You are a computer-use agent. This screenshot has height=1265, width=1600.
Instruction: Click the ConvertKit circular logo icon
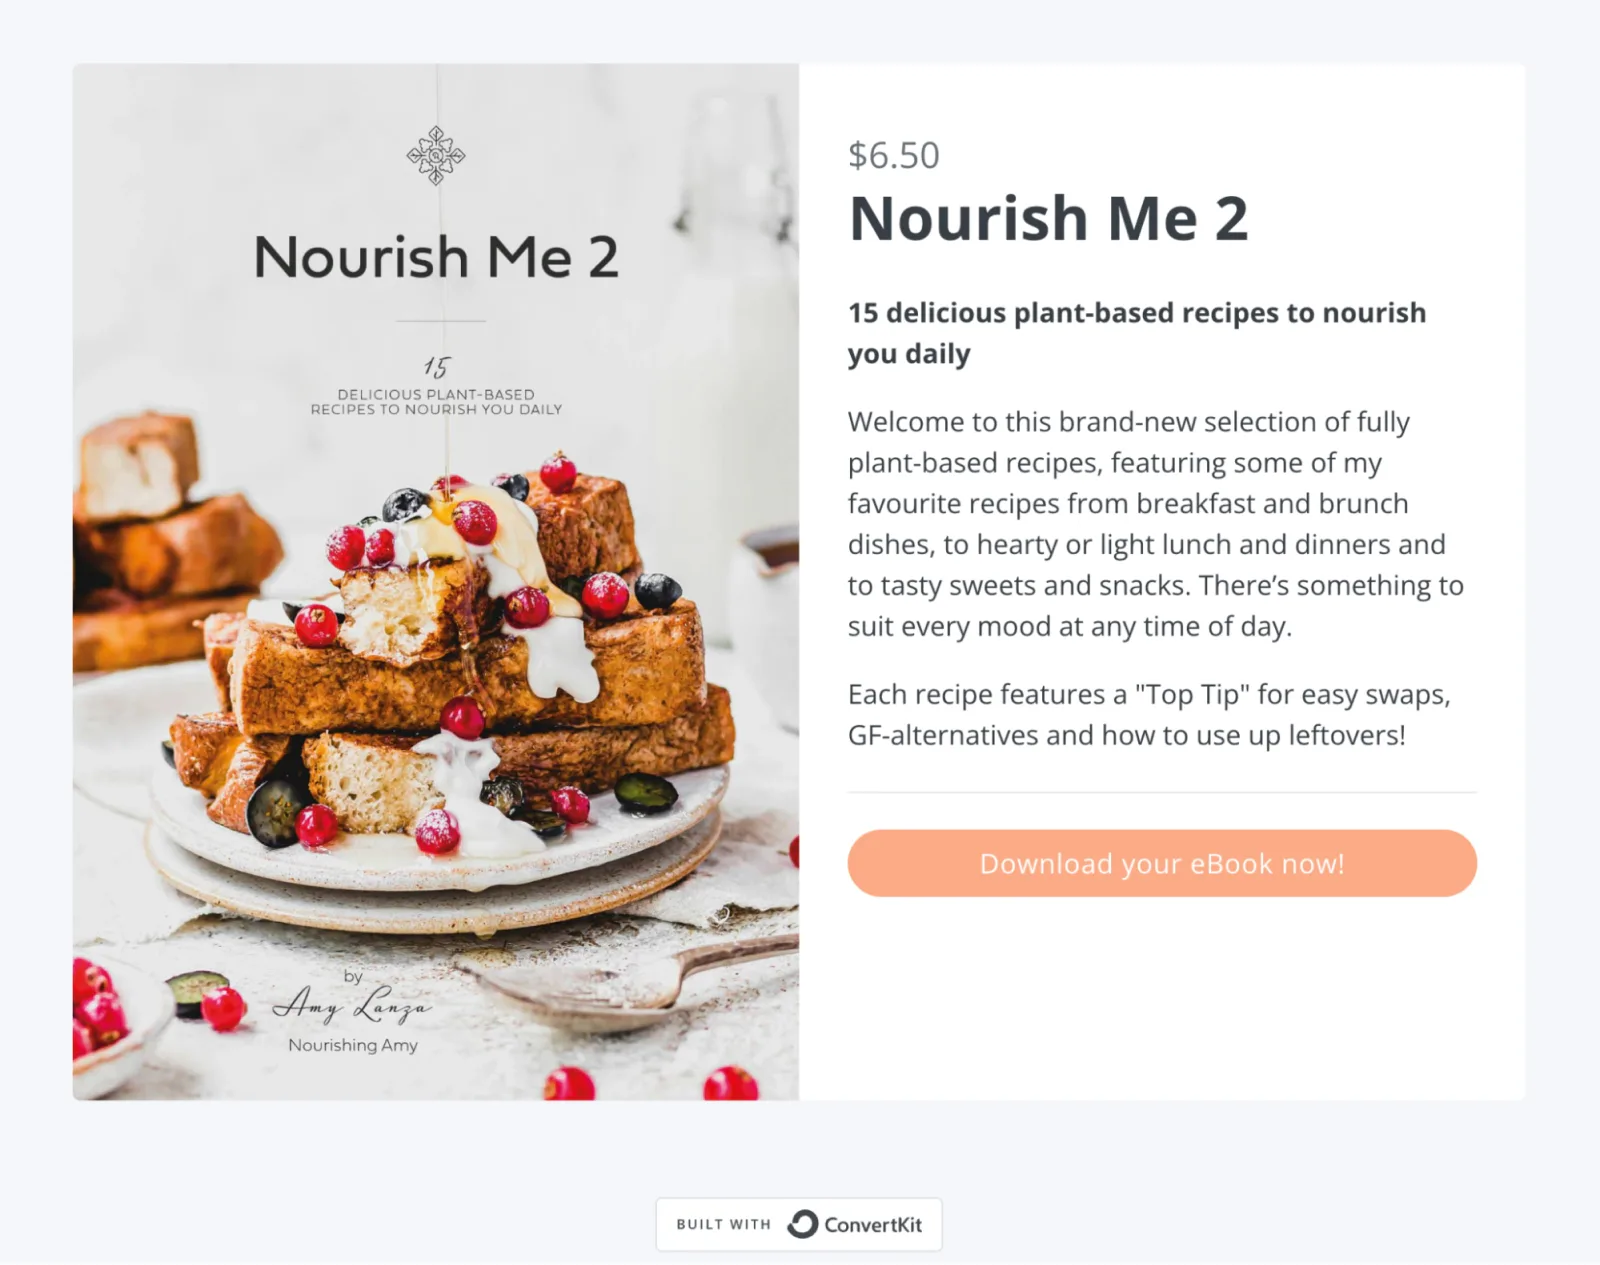pyautogui.click(x=802, y=1224)
